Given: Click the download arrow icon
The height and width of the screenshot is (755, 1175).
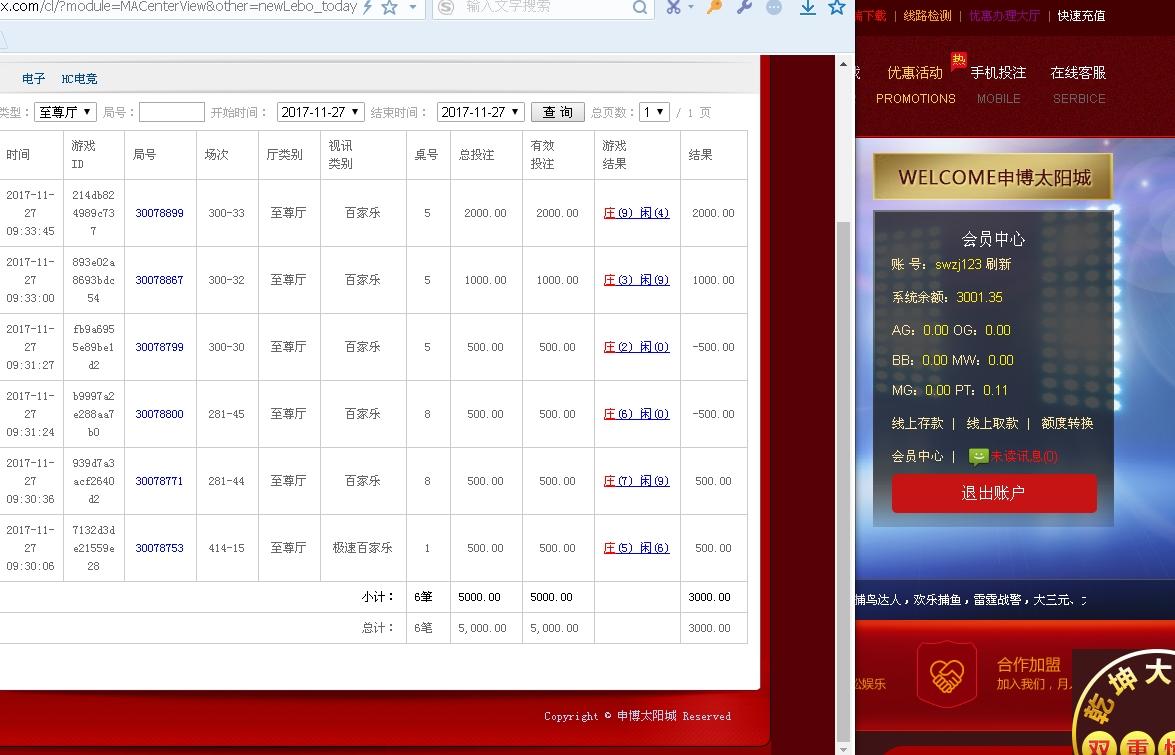Looking at the screenshot, I should [x=807, y=9].
